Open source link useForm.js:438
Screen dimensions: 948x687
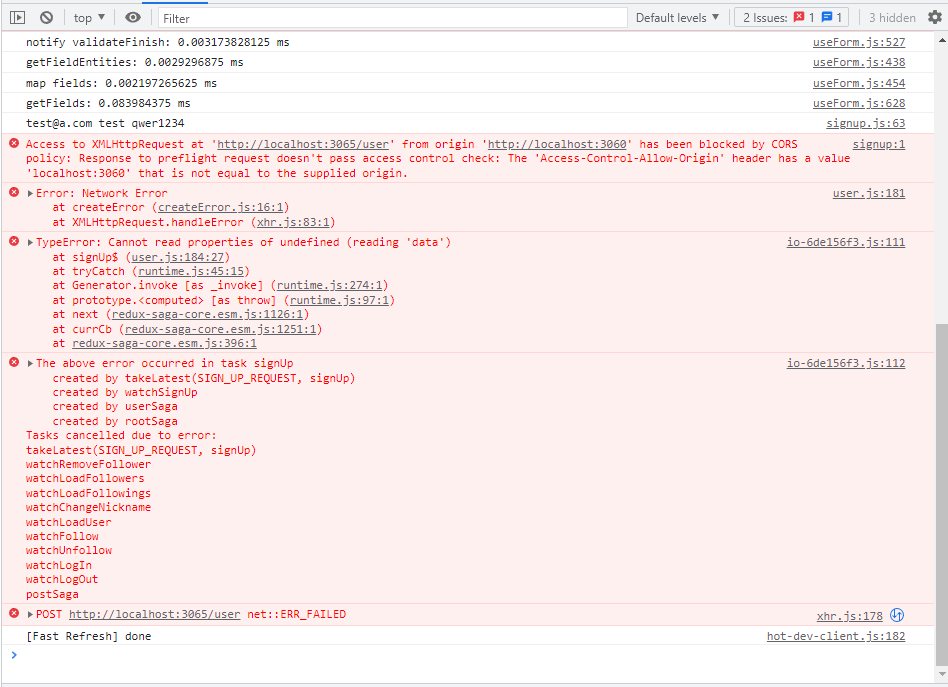point(859,62)
